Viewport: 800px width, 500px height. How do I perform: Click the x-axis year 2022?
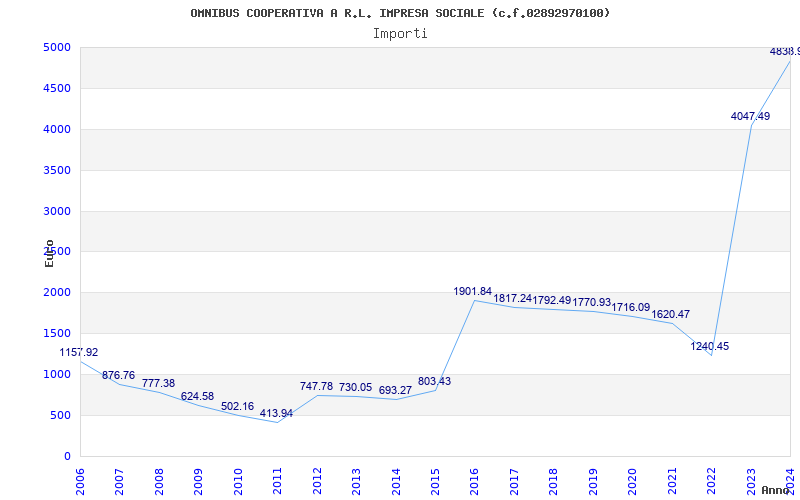click(712, 482)
